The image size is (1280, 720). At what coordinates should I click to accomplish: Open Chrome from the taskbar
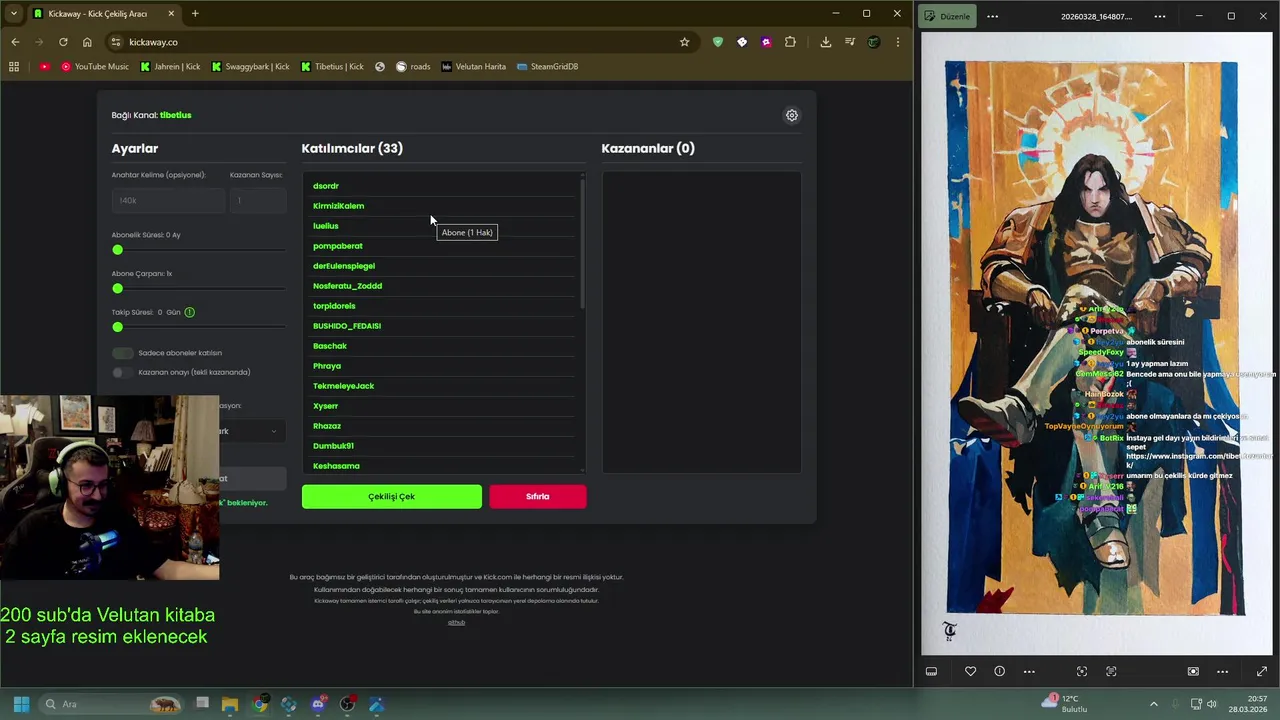pos(260,704)
